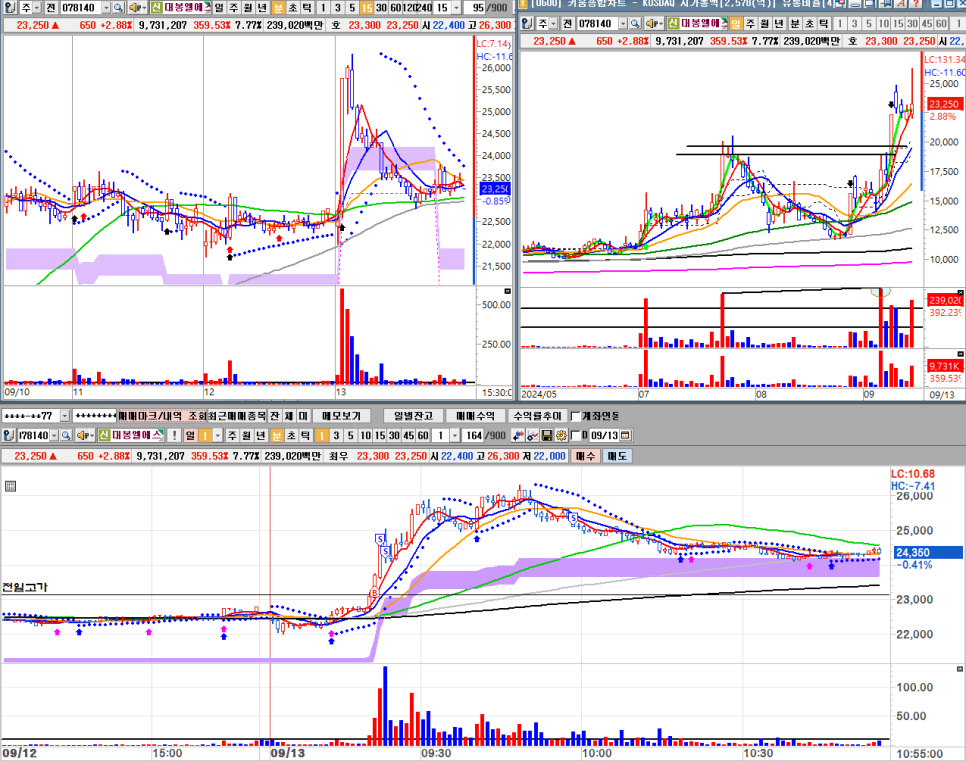Open chart settings gear in the bottom toolbar
The image size is (966, 761).
point(561,436)
